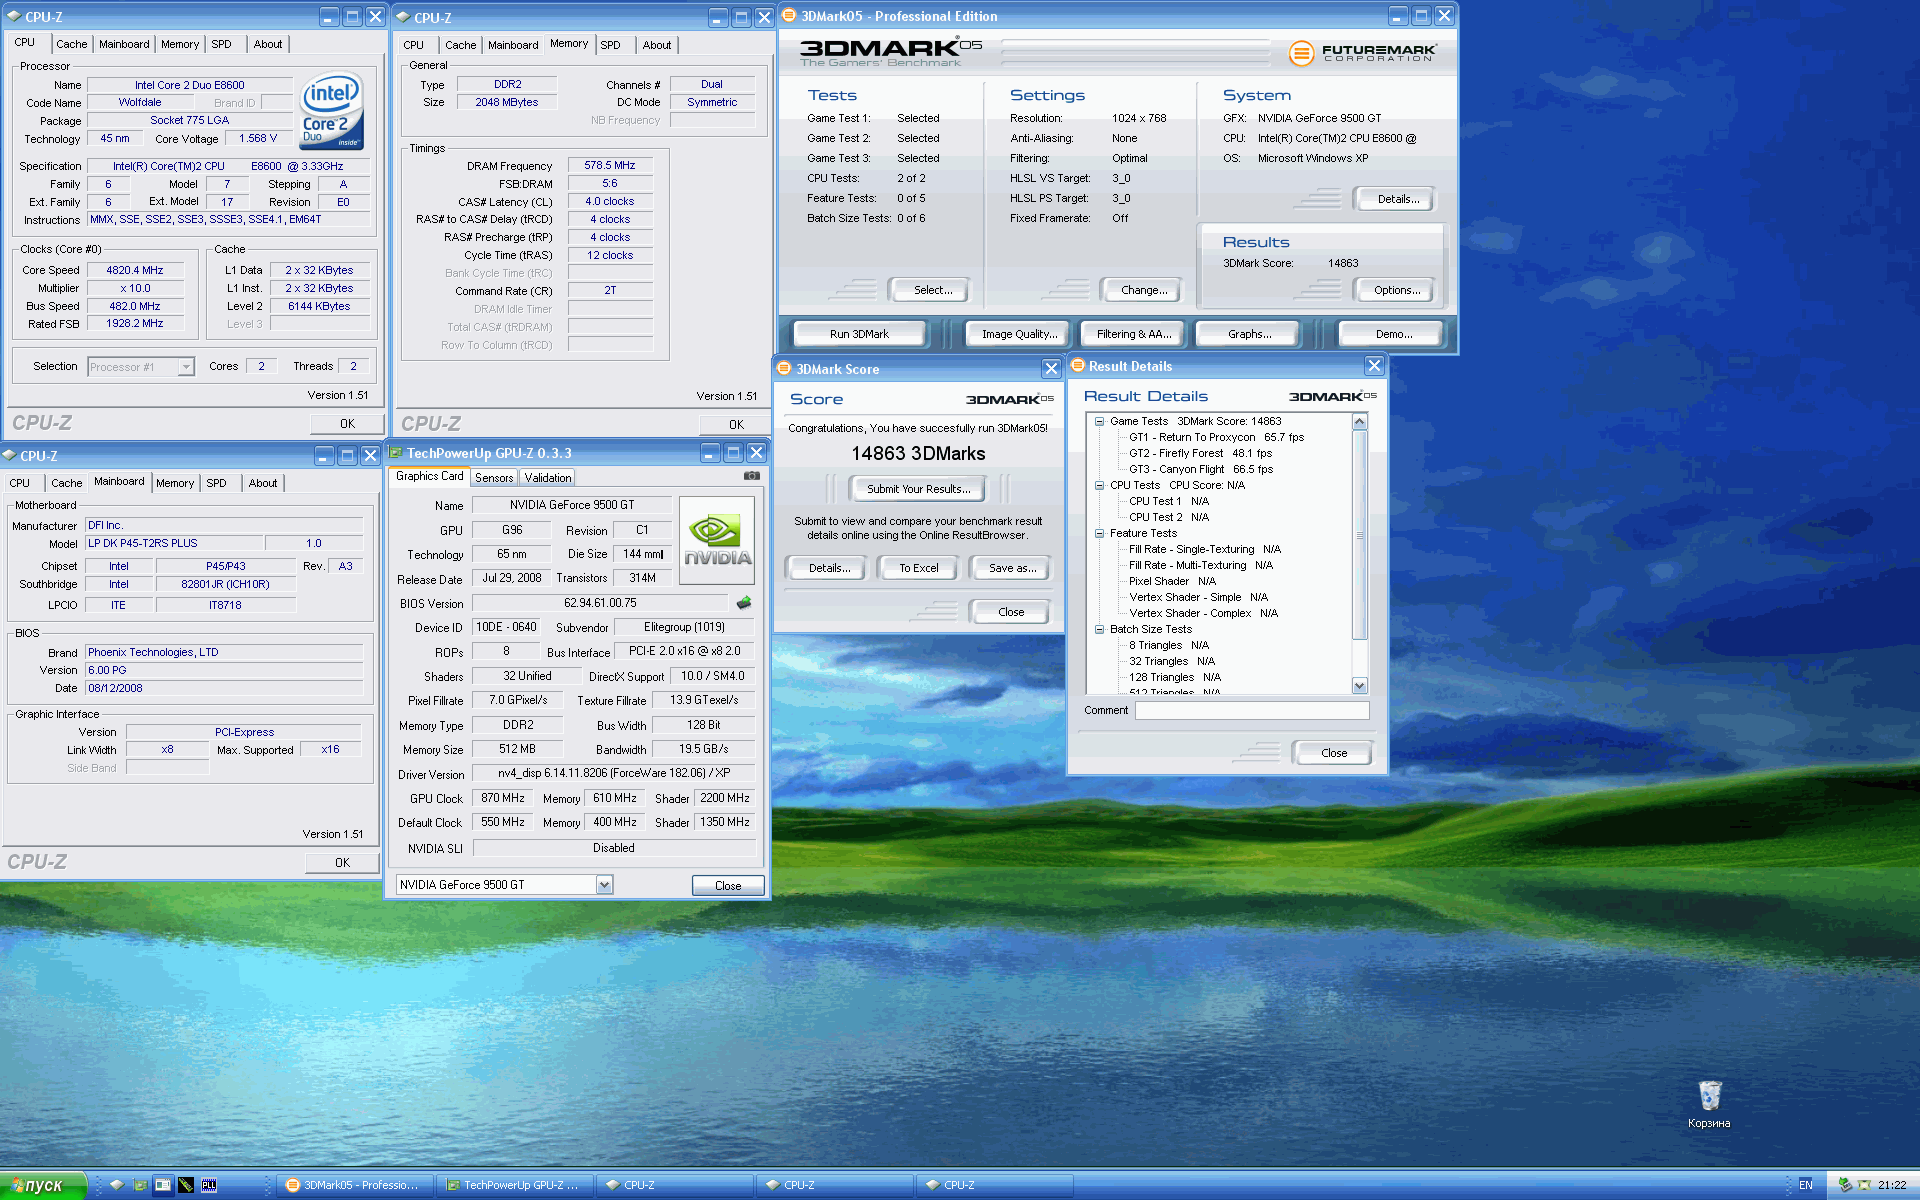Screen dimensions: 1920x1200
Task: Collapse the CPU Tests tree node
Action: click(x=1099, y=485)
